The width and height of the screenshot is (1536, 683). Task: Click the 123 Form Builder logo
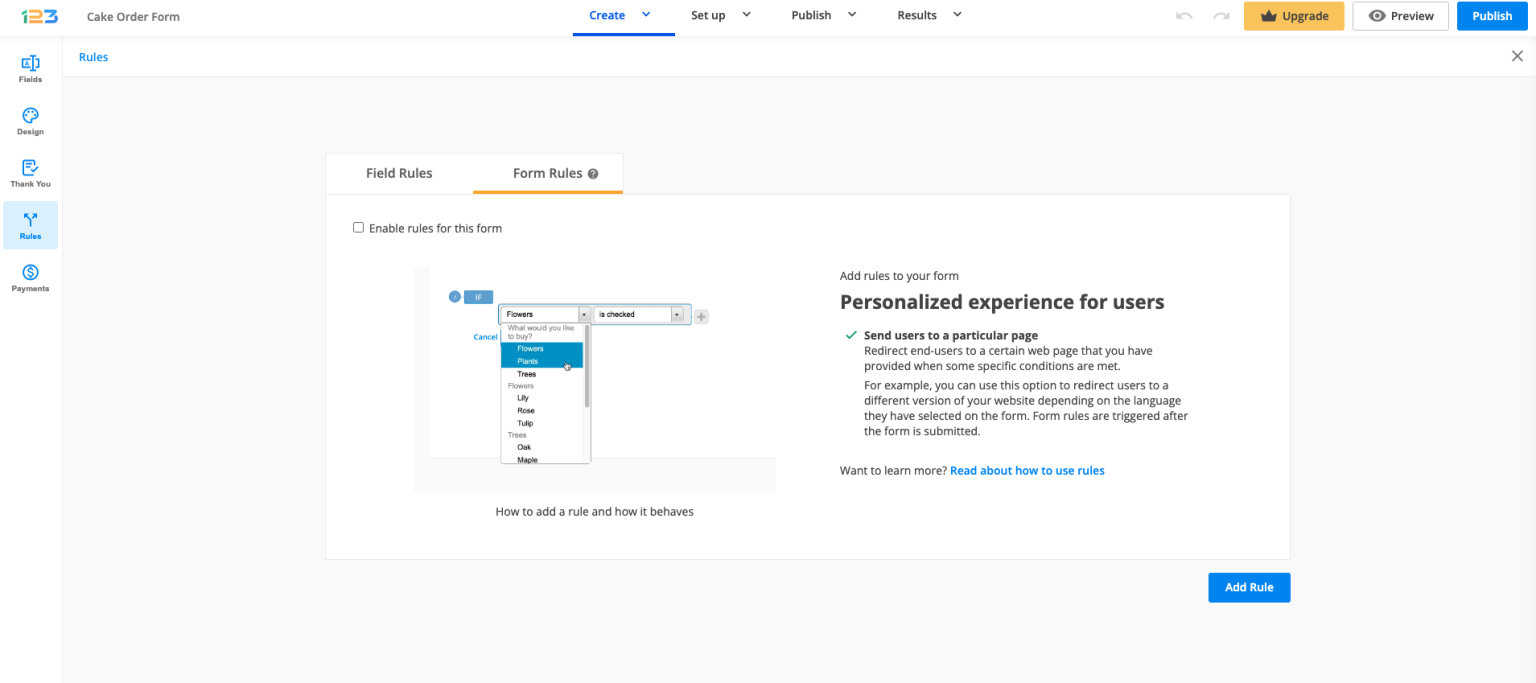point(40,16)
